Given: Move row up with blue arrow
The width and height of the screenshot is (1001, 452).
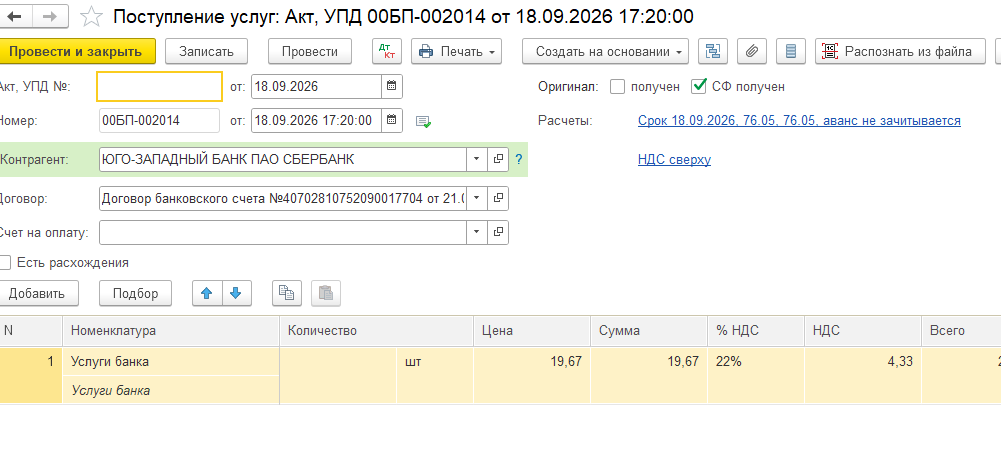Looking at the screenshot, I should click(207, 293).
